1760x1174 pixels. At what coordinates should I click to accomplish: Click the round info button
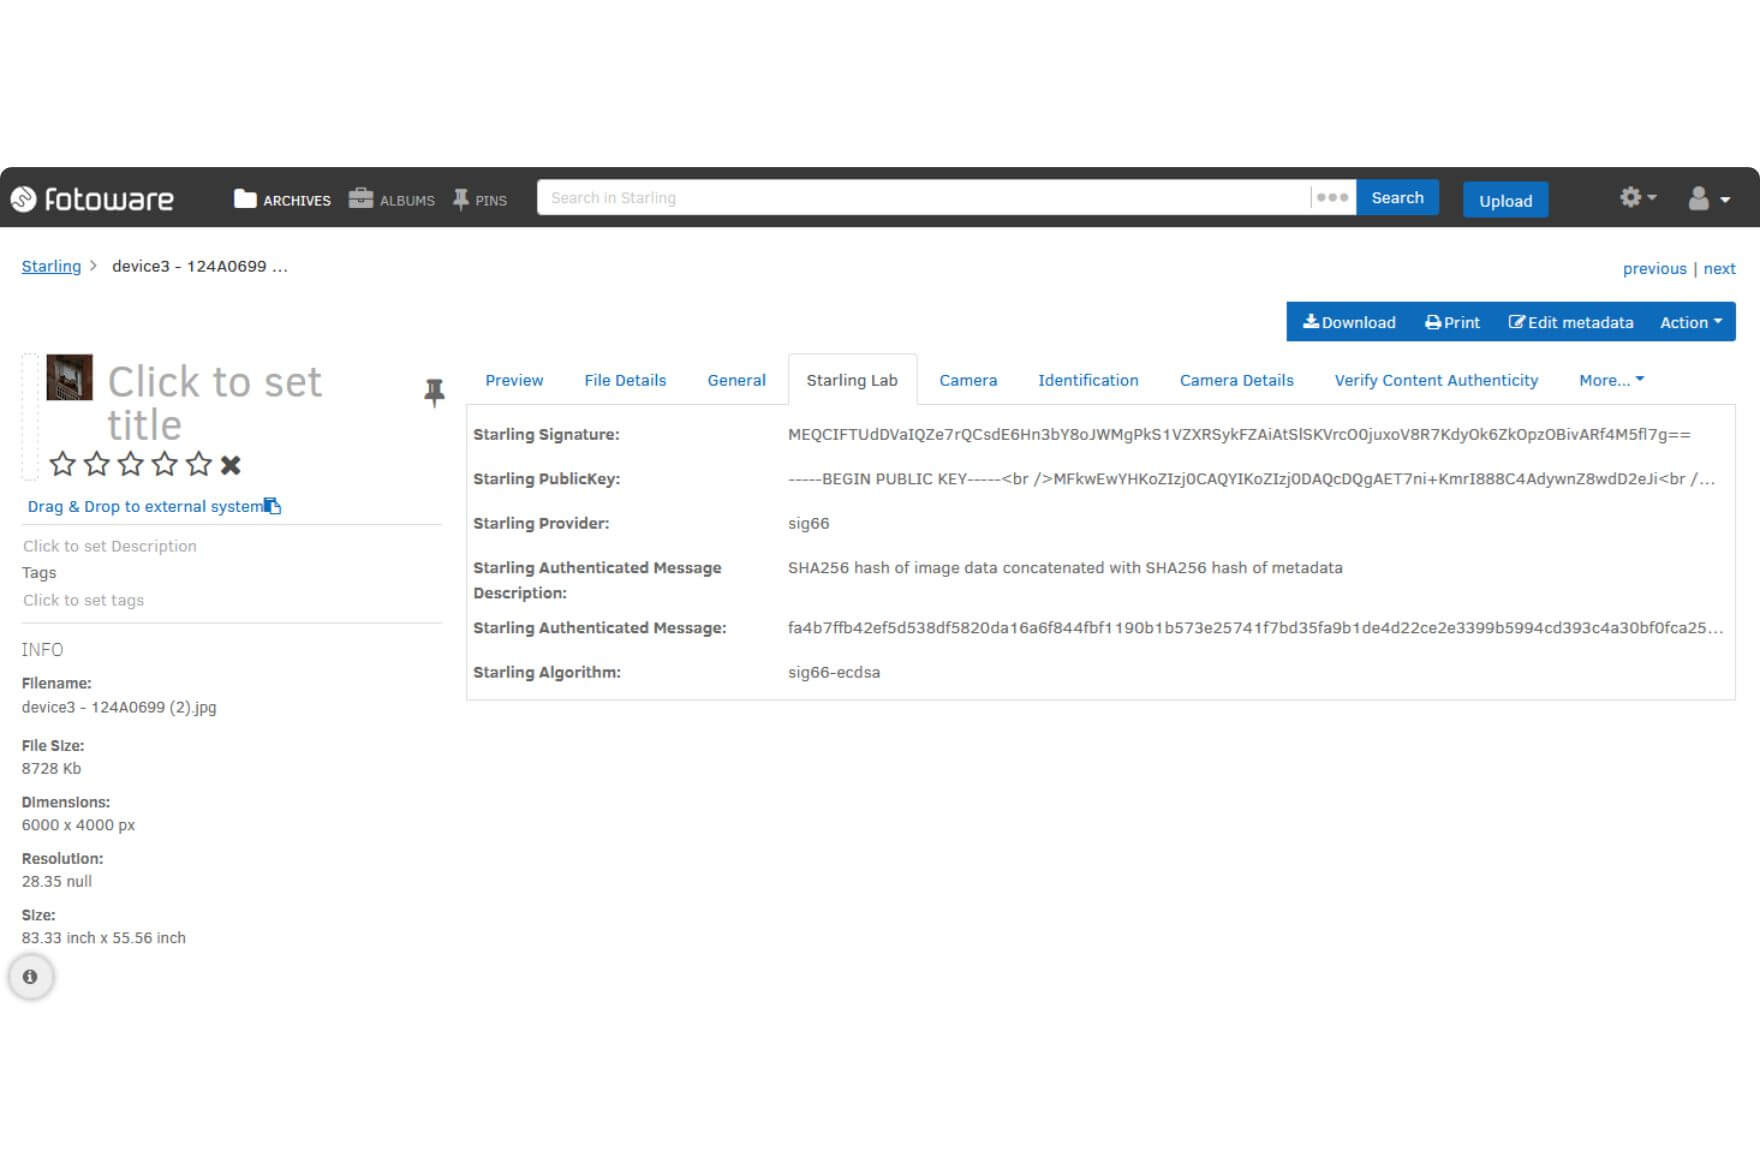pos(30,977)
